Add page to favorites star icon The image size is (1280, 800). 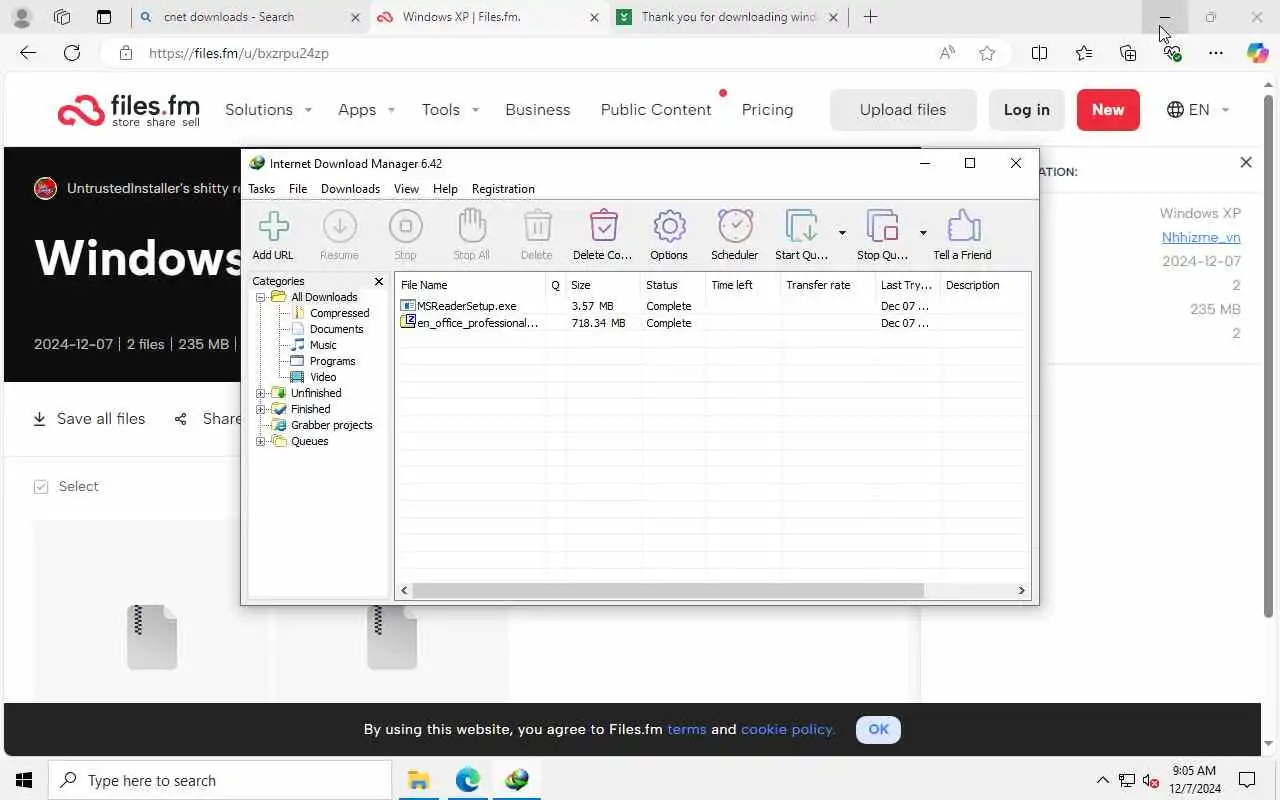coord(987,53)
